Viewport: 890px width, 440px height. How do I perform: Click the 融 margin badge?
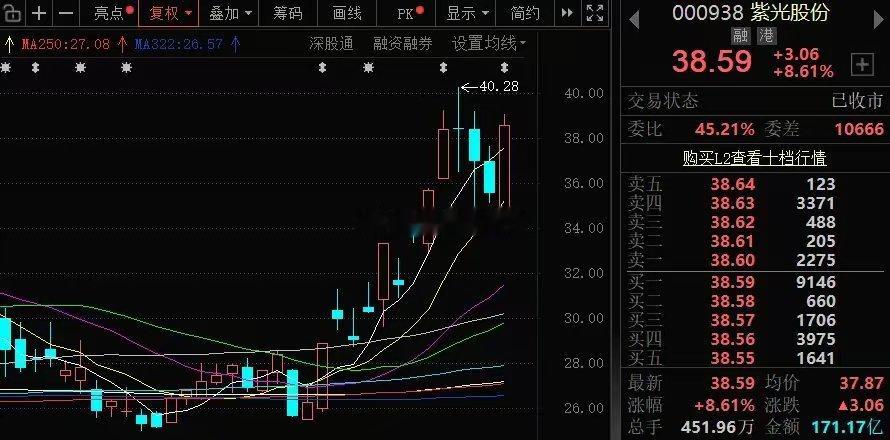[740, 36]
